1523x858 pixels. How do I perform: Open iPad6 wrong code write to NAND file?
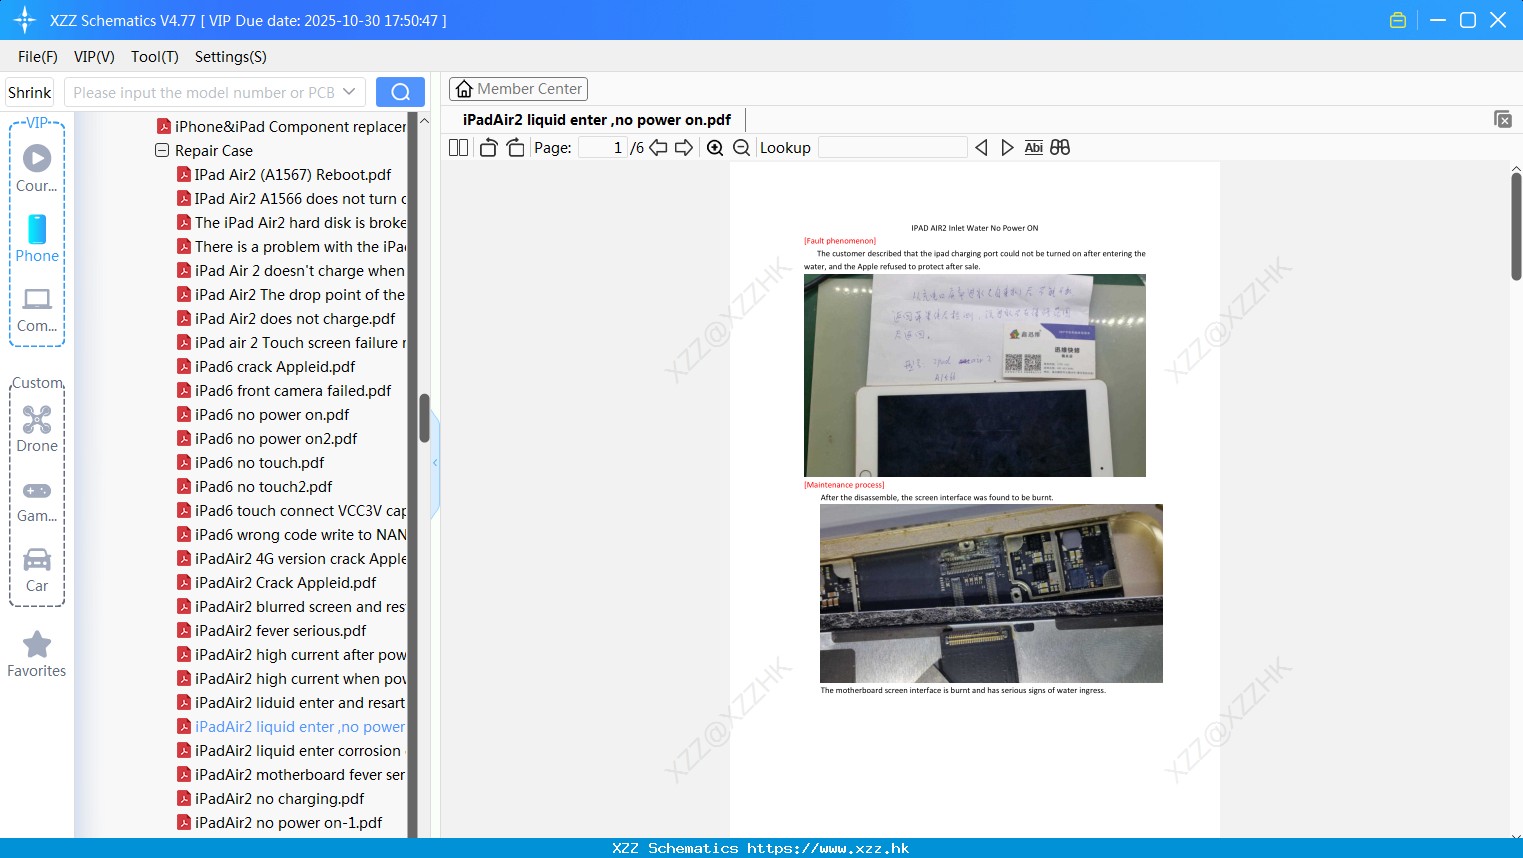(x=292, y=535)
